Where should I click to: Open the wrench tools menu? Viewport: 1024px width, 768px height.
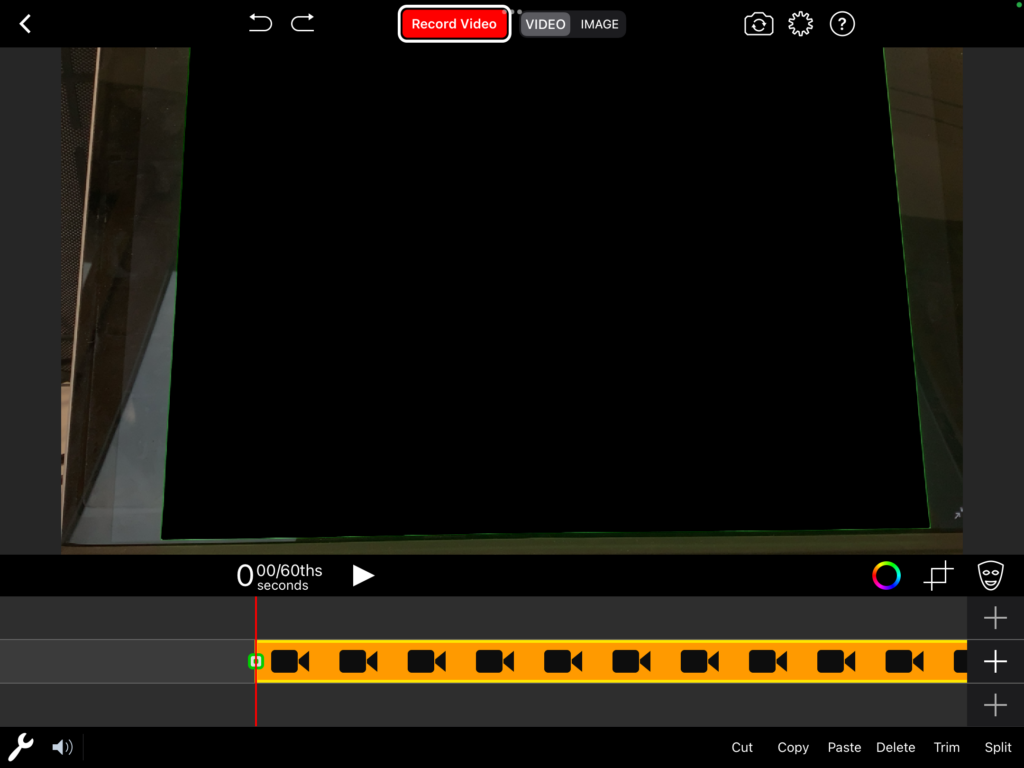[x=21, y=746]
